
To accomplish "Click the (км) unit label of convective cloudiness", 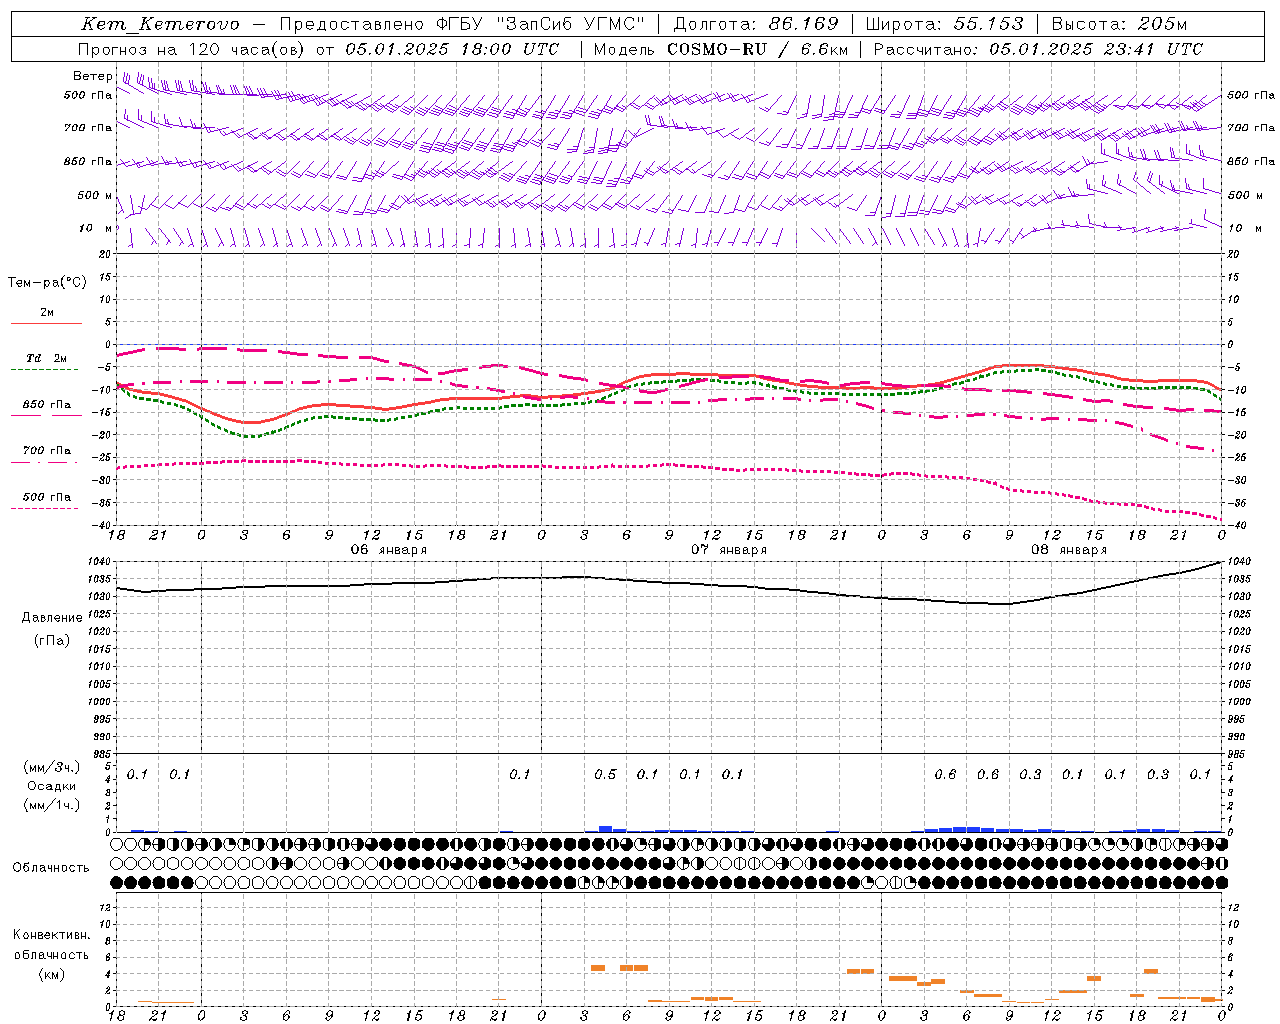I will pyautogui.click(x=52, y=975).
